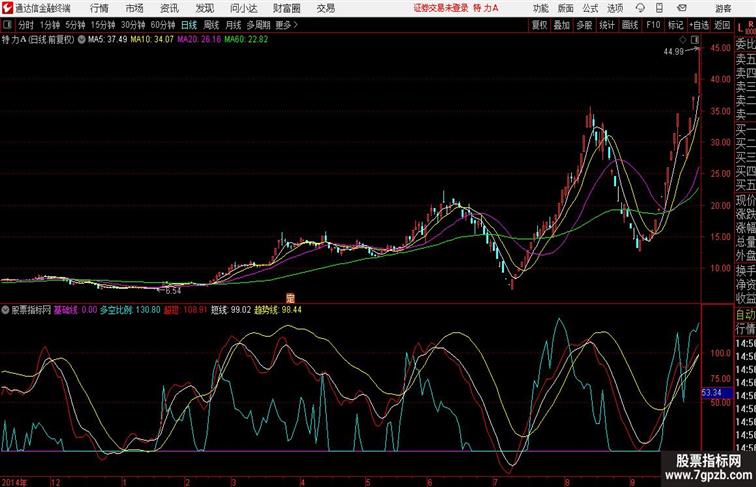Select the 日线 daily period
756x487 pixels.
[x=189, y=25]
